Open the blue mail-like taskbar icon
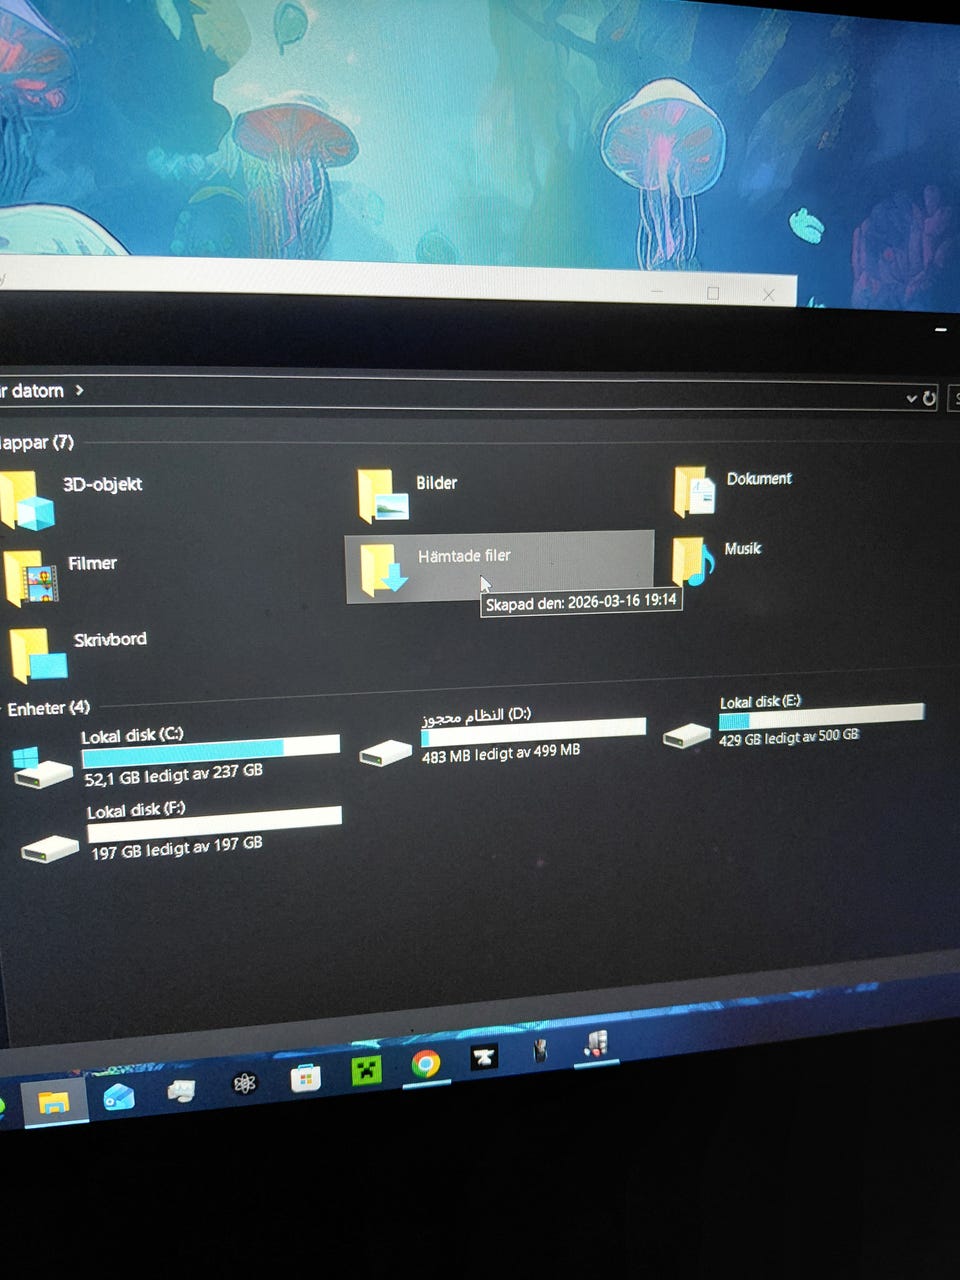 119,1097
